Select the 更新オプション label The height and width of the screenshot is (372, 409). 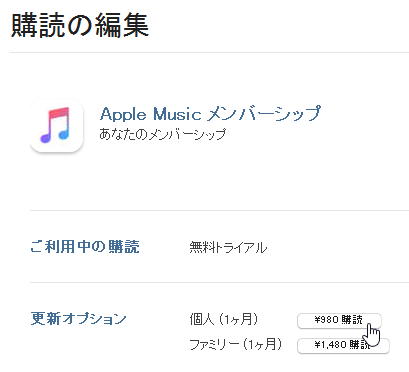click(x=78, y=319)
